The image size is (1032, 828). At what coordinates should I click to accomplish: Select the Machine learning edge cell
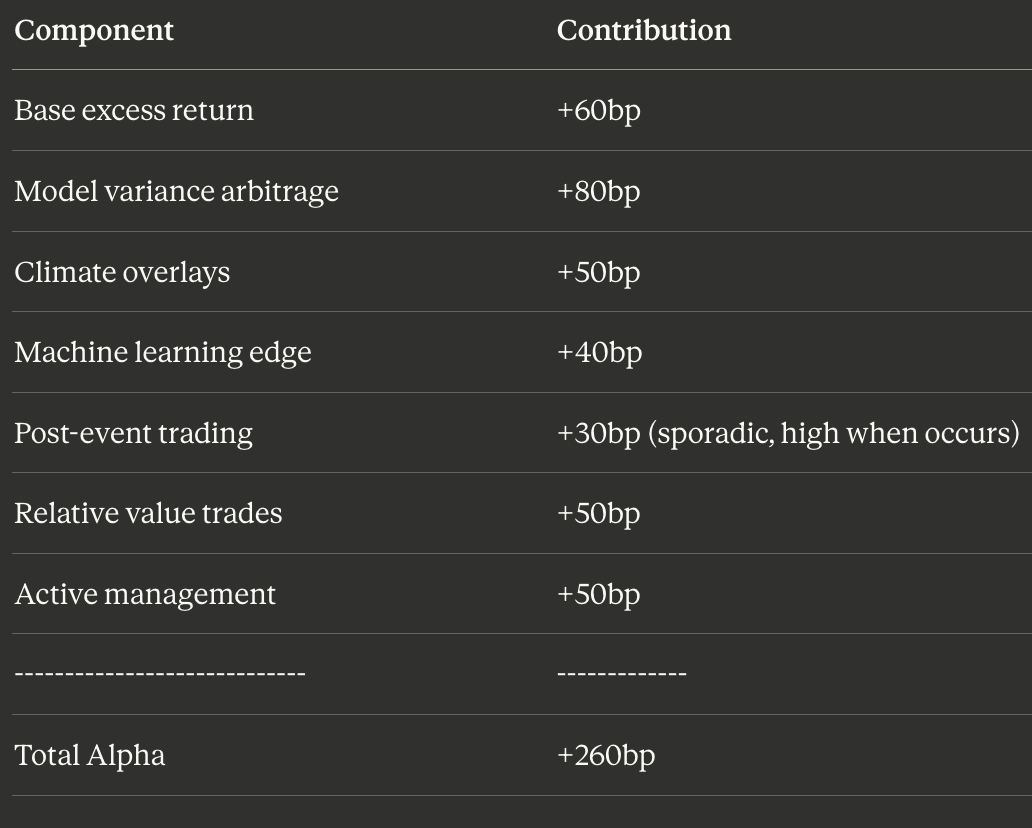[x=163, y=353]
